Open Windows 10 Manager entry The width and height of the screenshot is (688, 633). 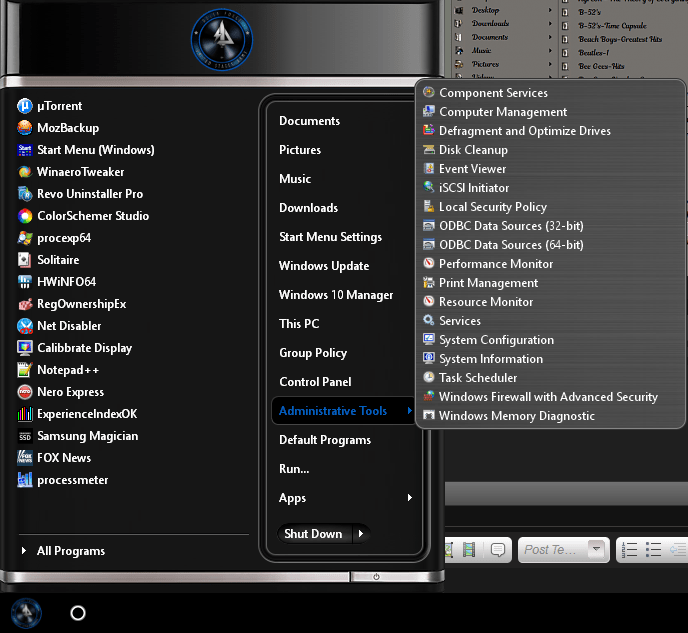tap(336, 295)
